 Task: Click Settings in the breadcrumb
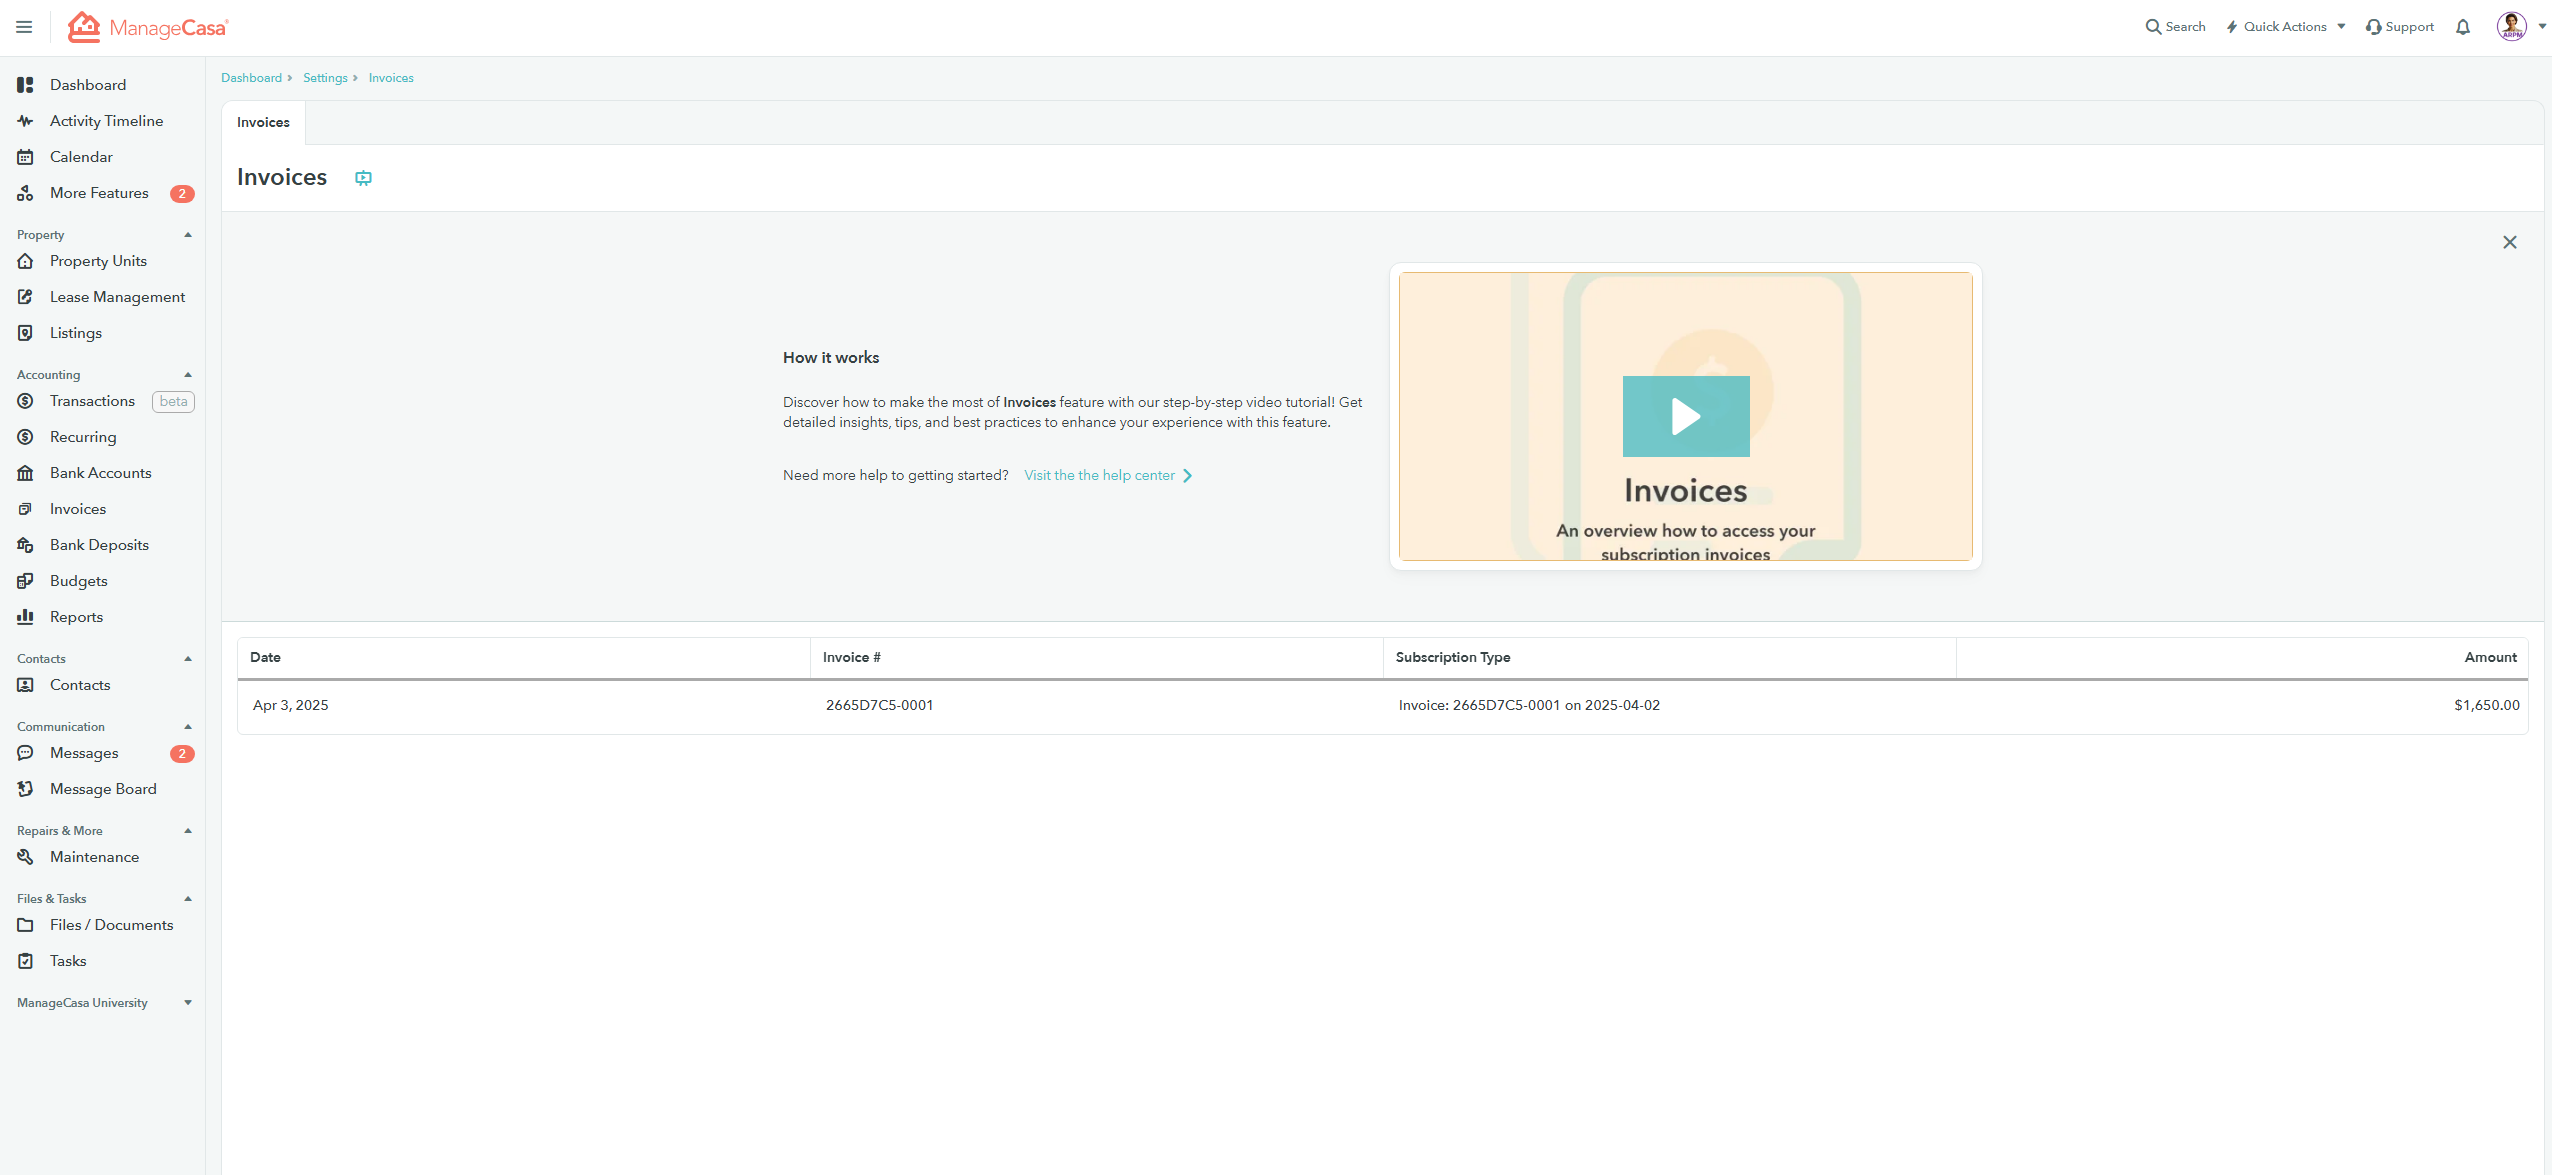325,78
